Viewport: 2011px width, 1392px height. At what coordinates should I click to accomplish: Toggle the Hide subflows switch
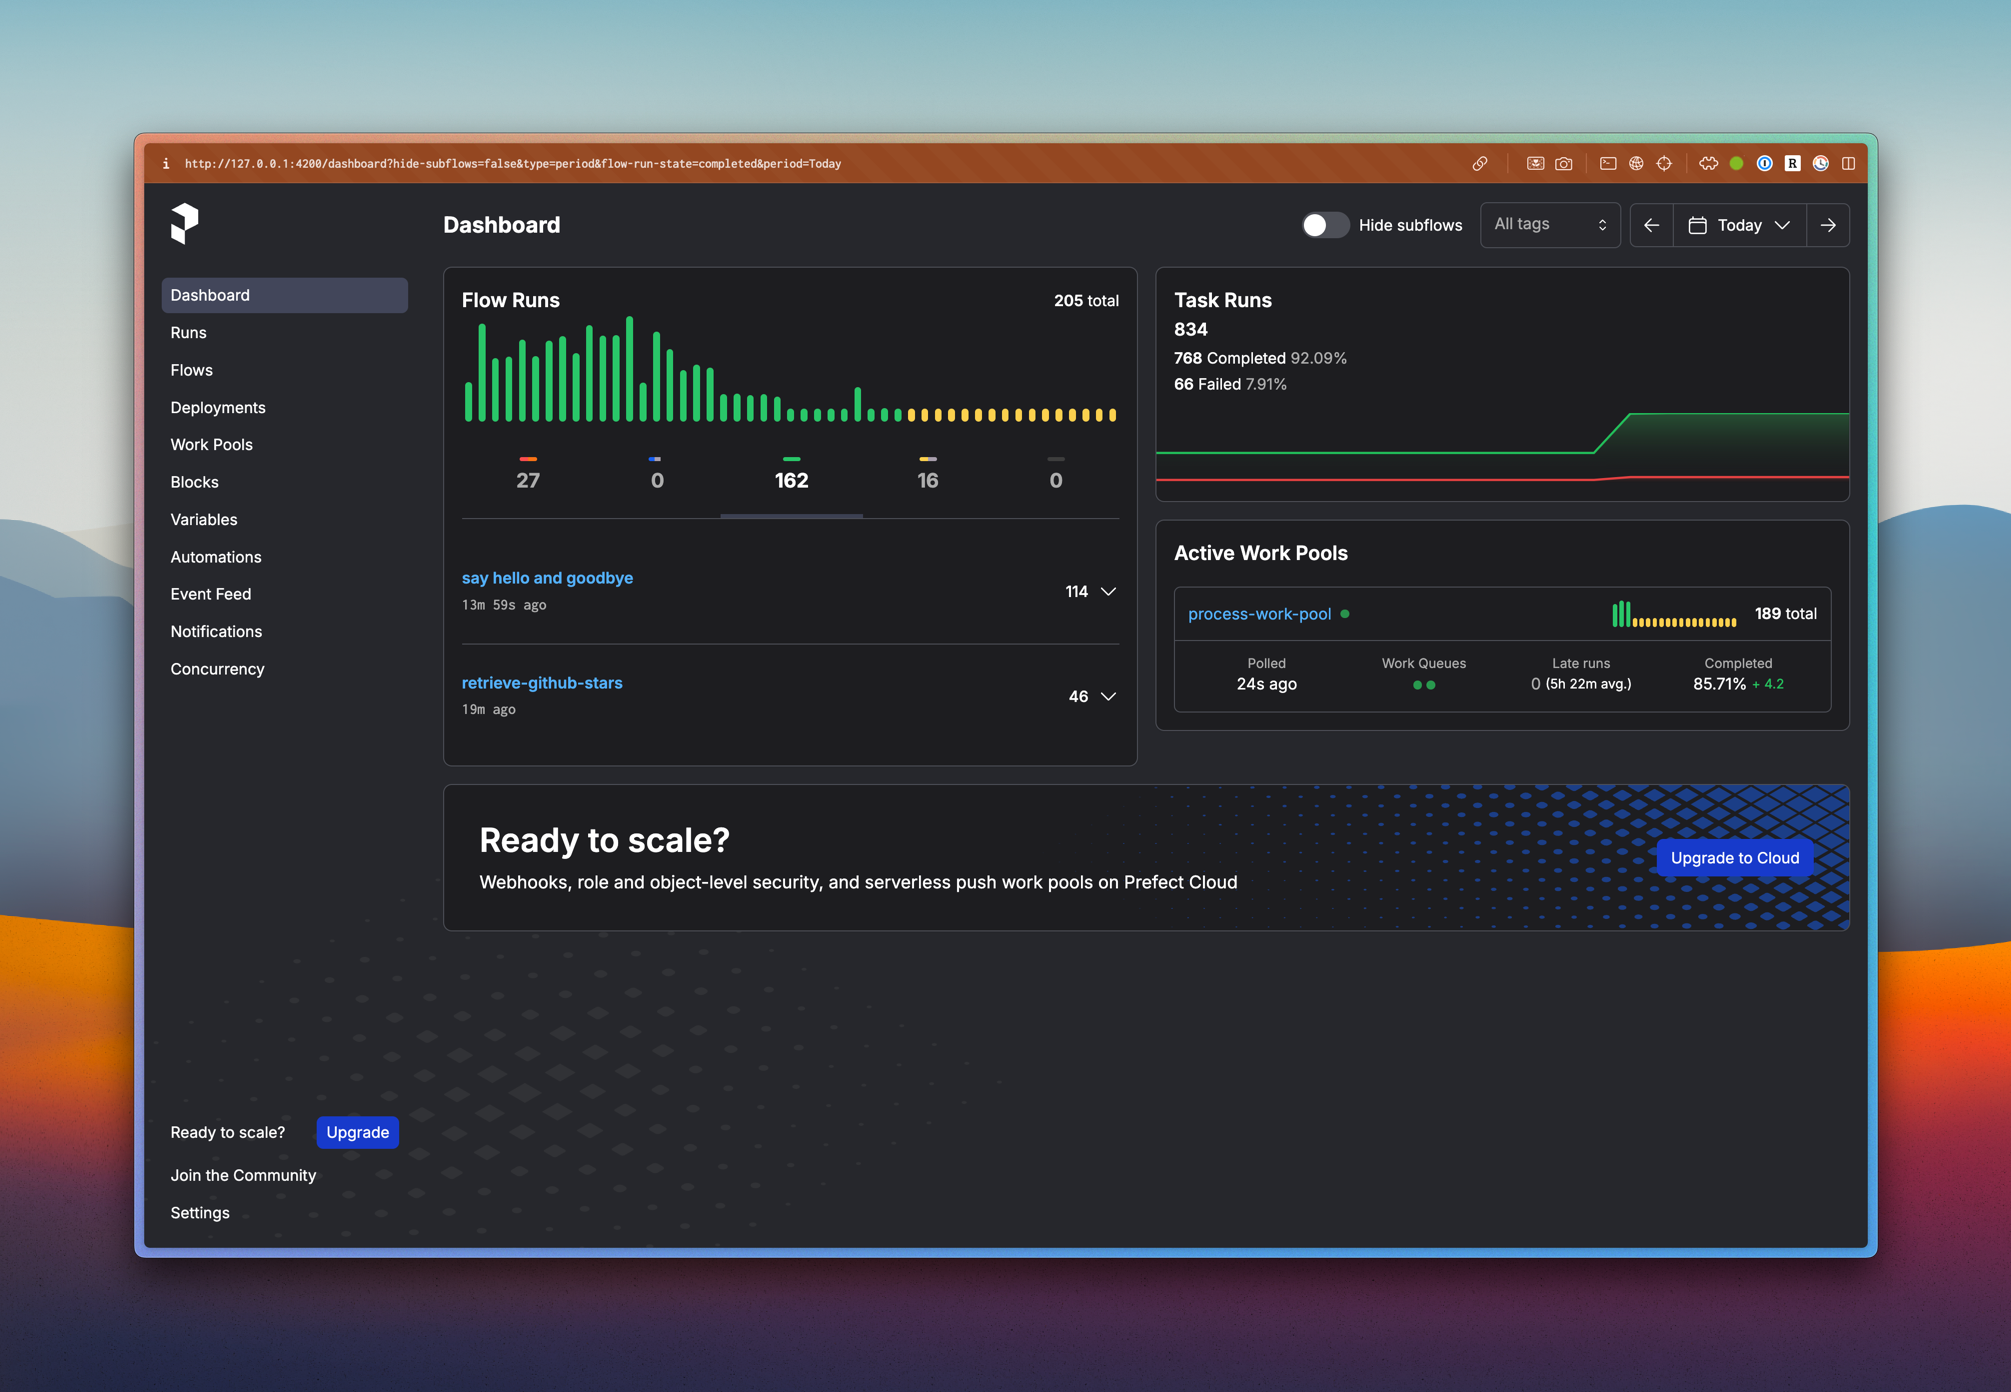tap(1324, 225)
